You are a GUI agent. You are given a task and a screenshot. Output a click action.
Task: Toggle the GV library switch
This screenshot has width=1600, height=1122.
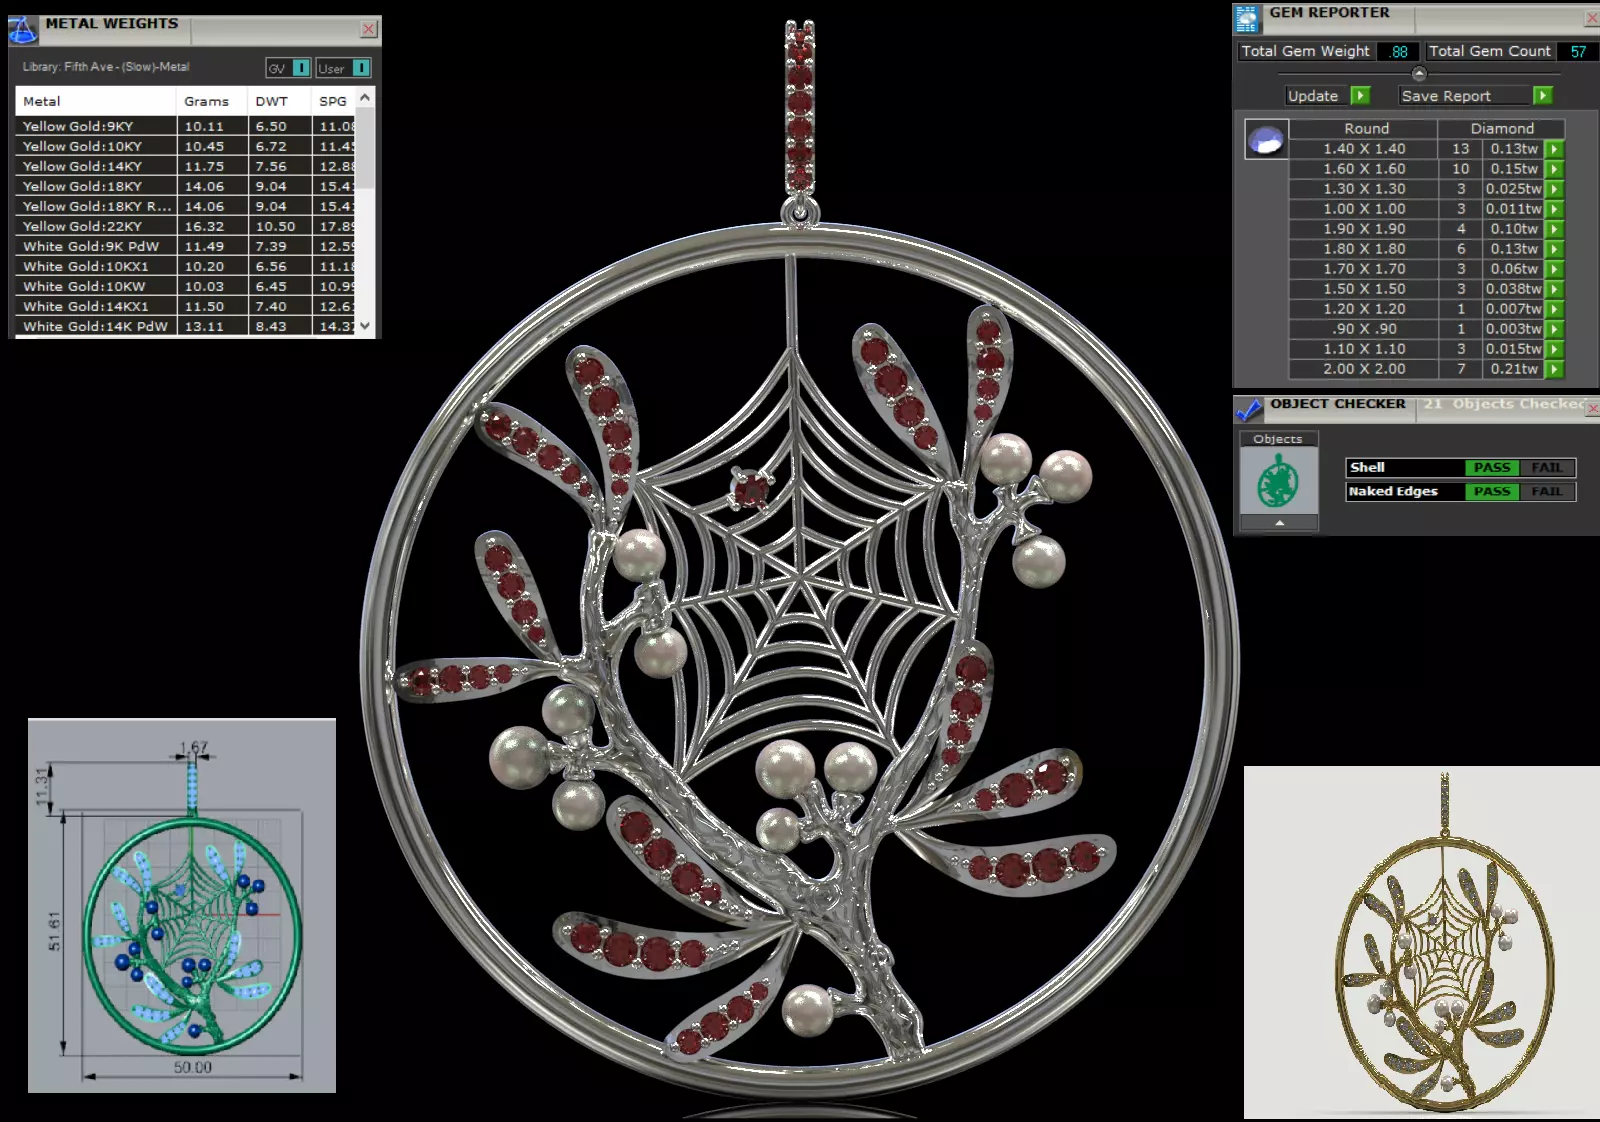301,68
